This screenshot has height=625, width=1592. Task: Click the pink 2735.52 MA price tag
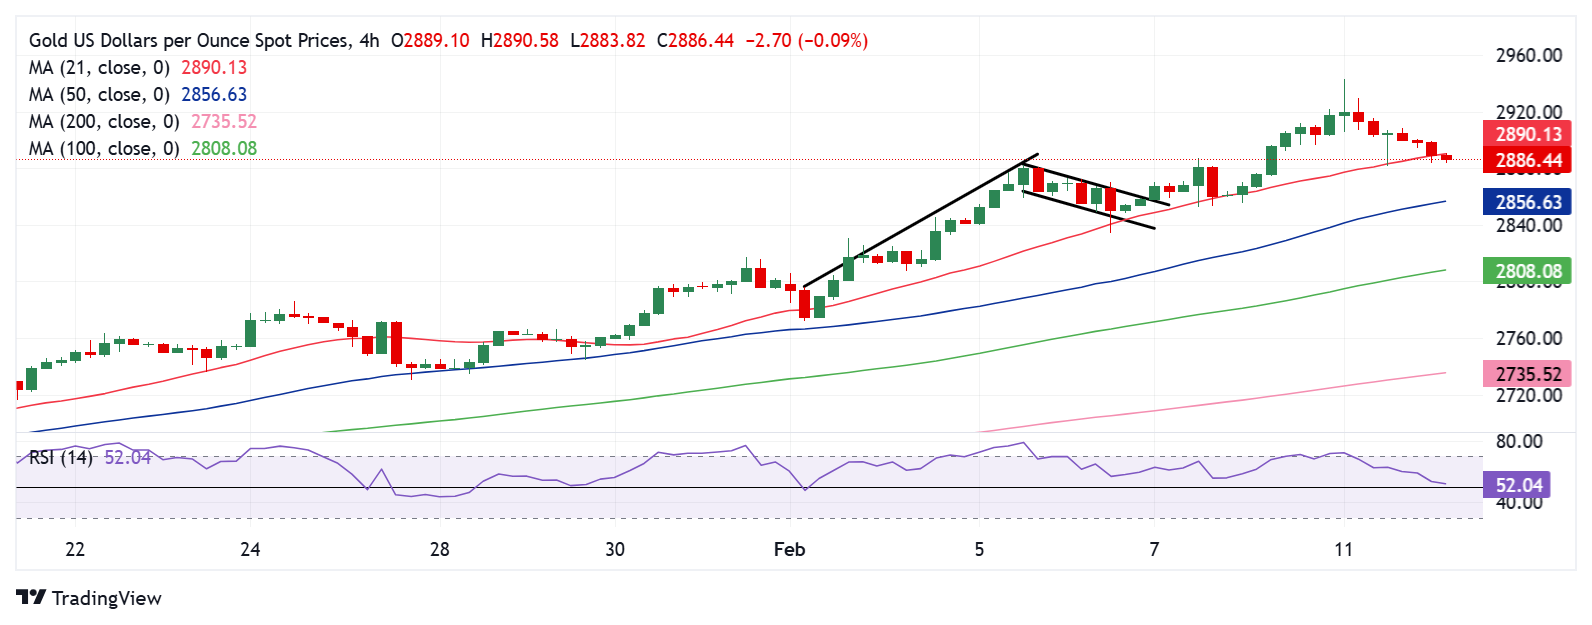(1527, 374)
